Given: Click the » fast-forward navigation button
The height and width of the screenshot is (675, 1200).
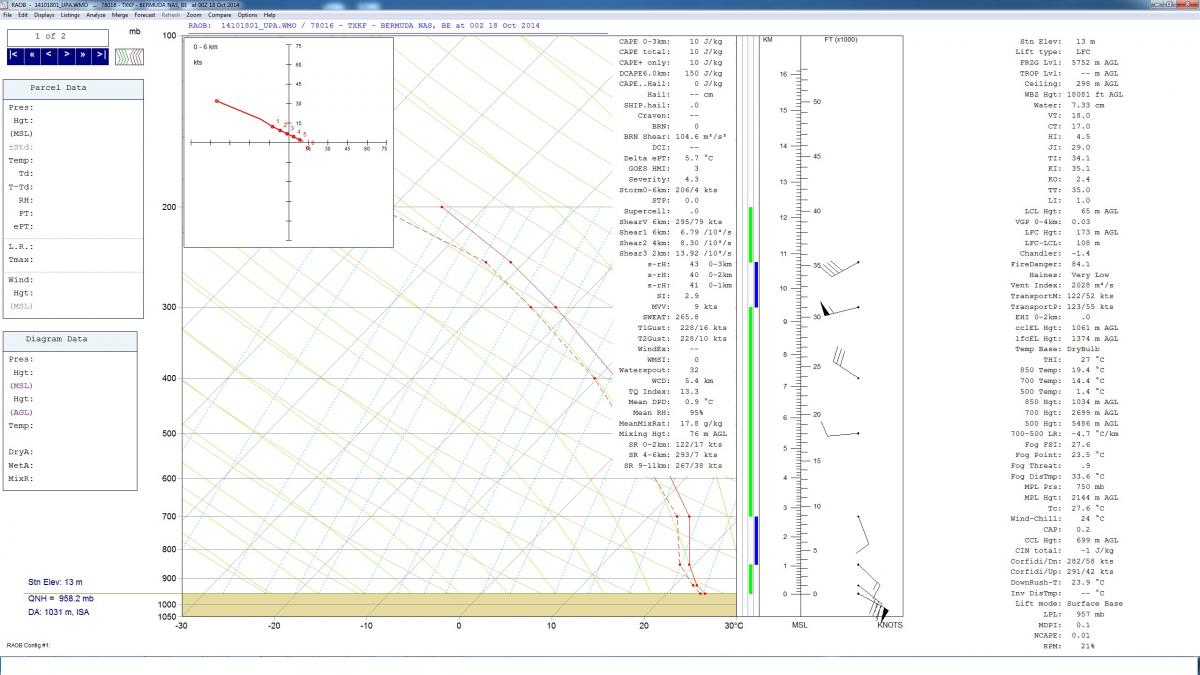Looking at the screenshot, I should coord(84,55).
